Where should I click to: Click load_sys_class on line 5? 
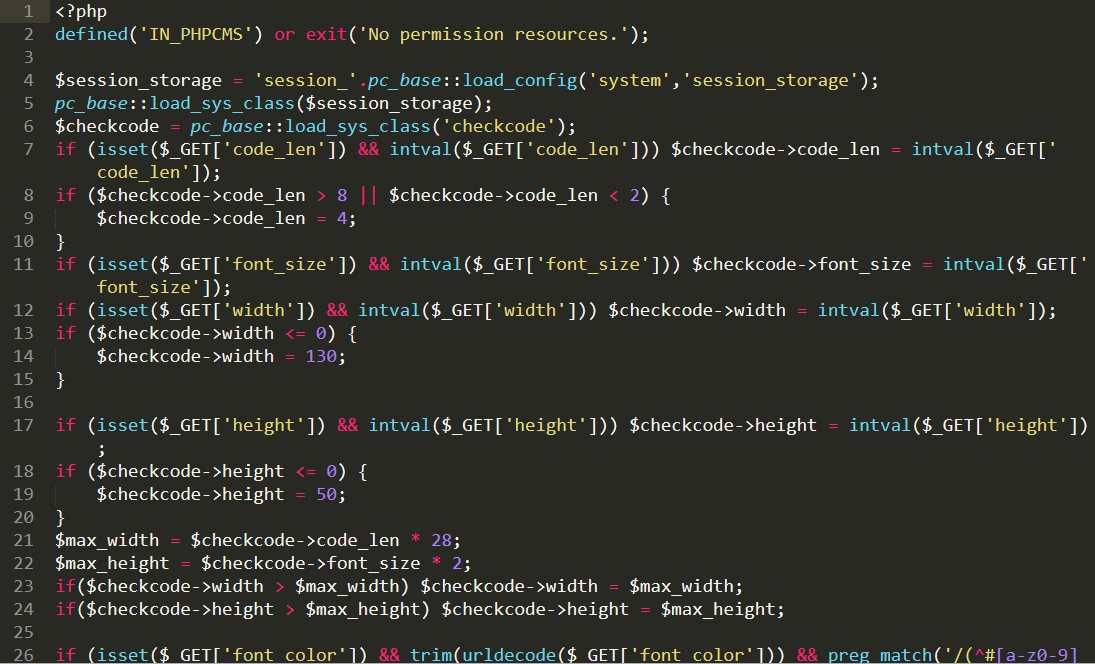pyautogui.click(x=222, y=103)
